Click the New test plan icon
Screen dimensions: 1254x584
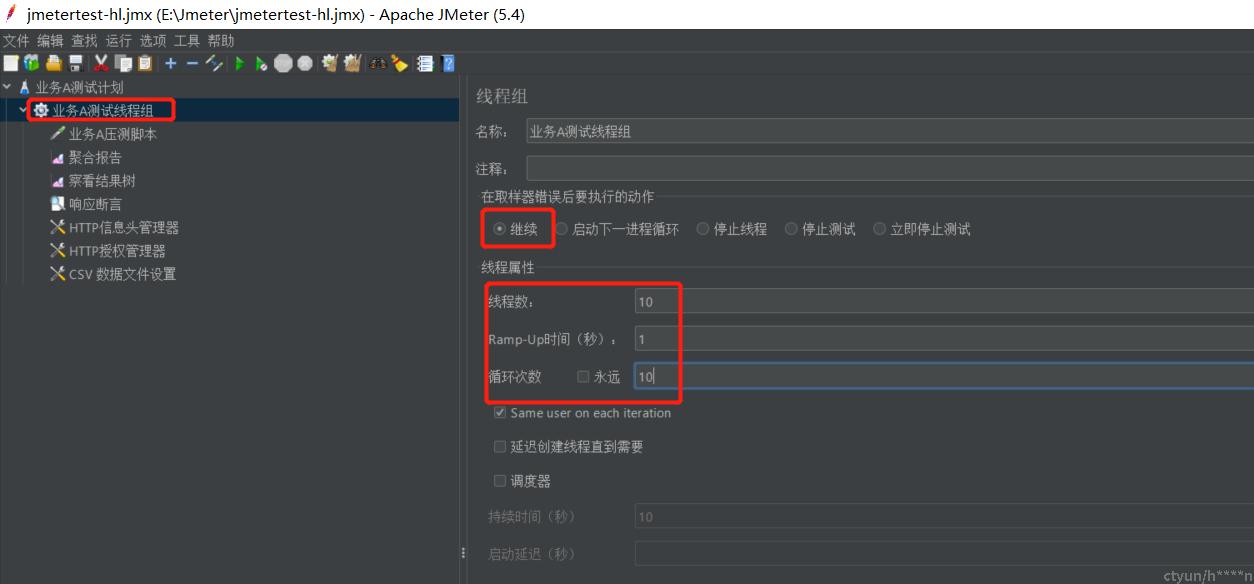click(x=10, y=63)
